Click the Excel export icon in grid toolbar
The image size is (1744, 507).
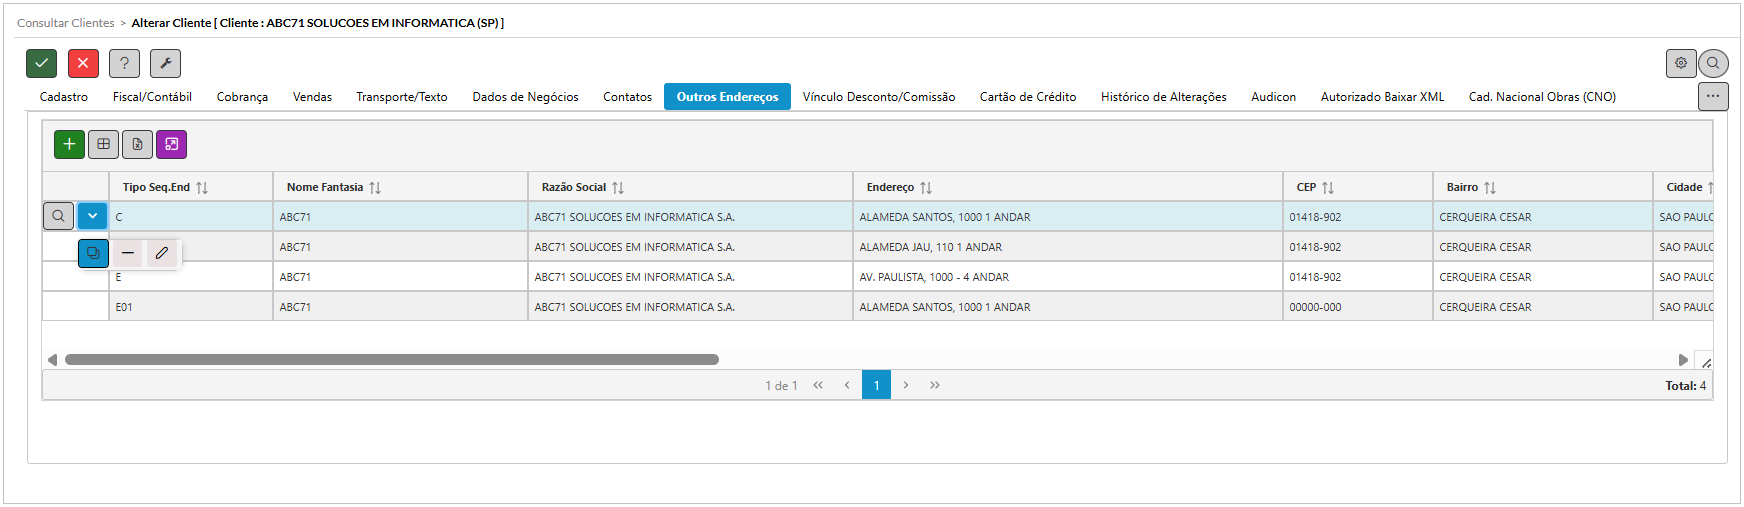(137, 144)
